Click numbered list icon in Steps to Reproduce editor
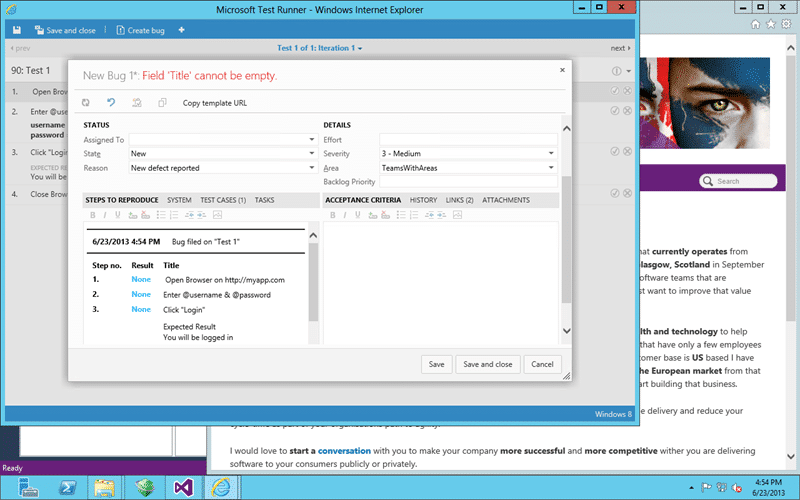This screenshot has height=500, width=800. tap(174, 215)
